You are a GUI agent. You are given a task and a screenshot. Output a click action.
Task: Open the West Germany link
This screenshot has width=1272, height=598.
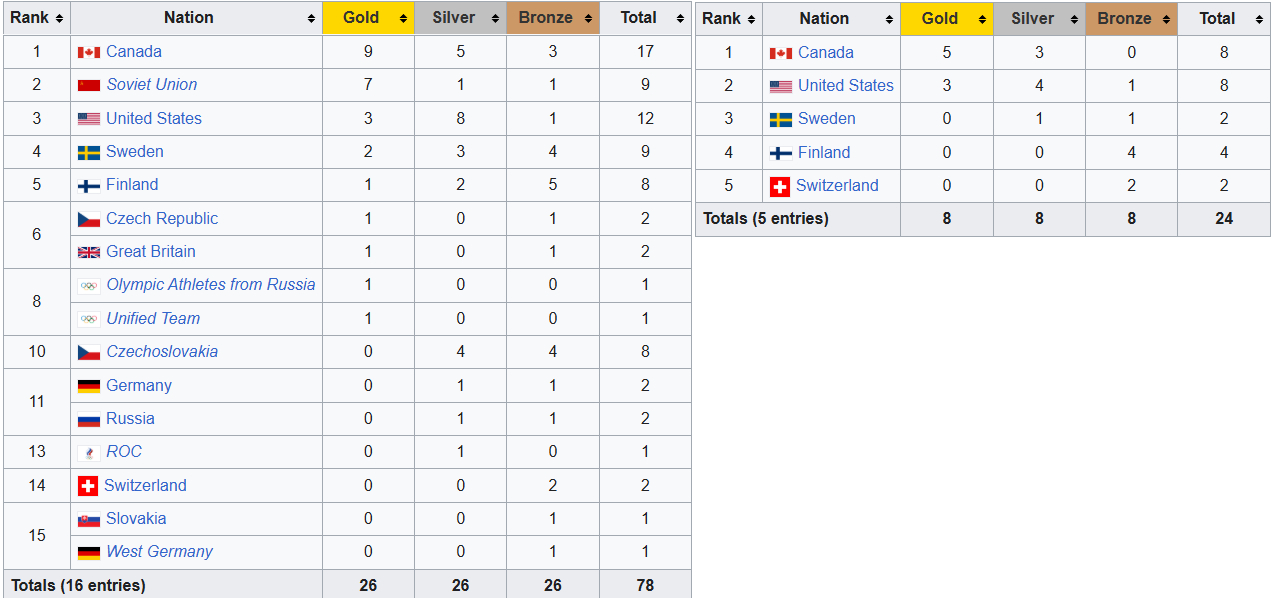[x=159, y=552]
